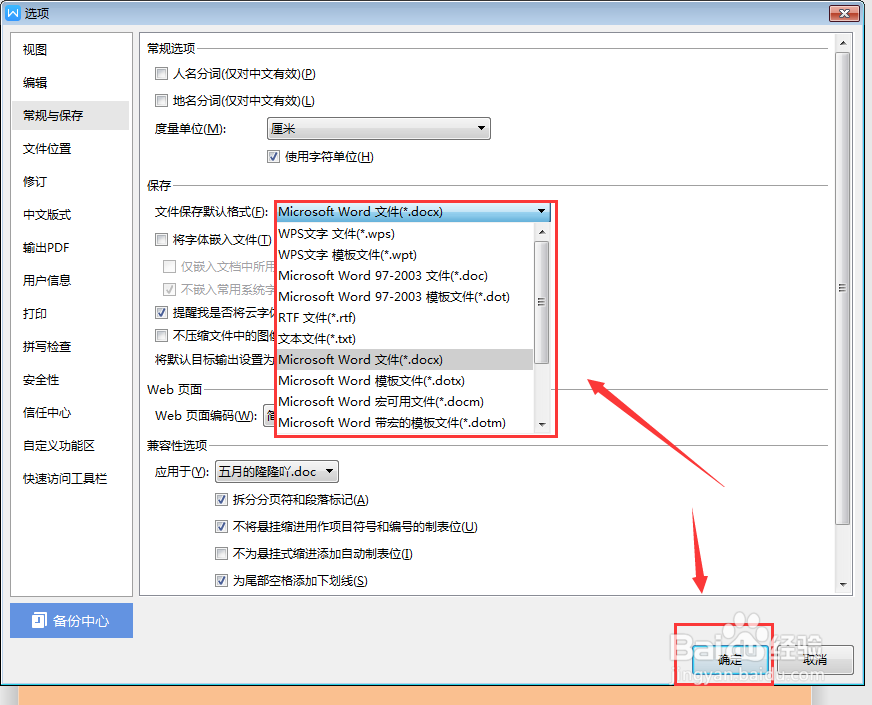Choose Word 带宏的模板文件(*.dotm) format

coord(405,423)
